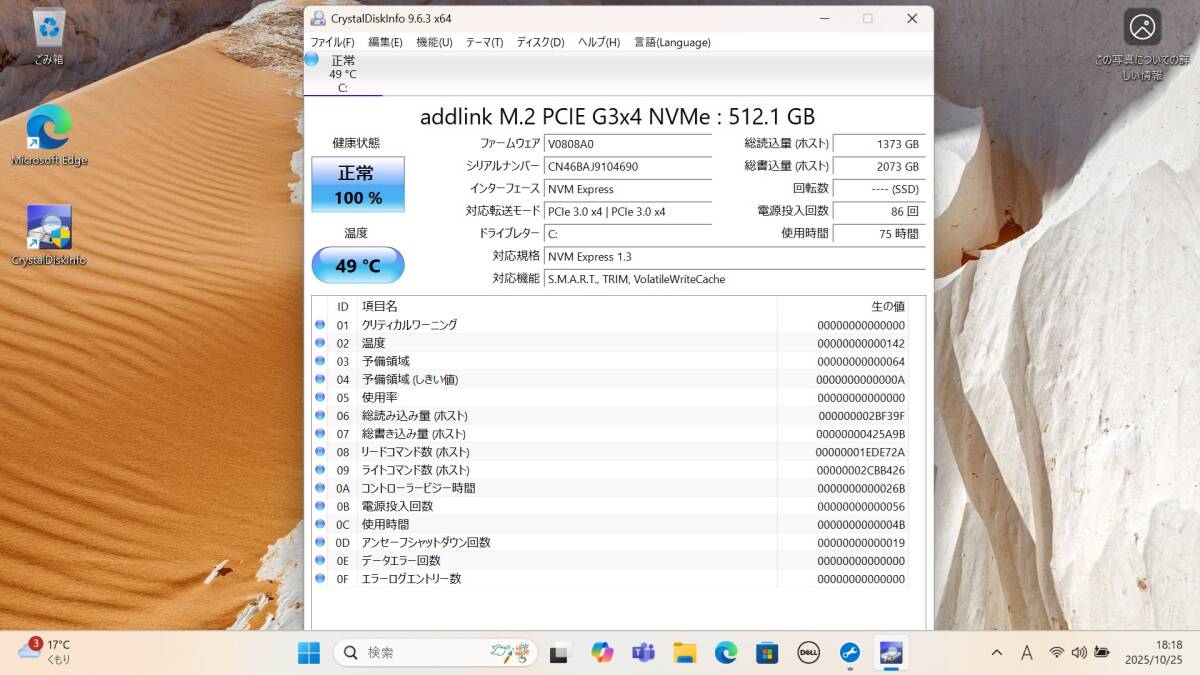
Task: Open the 編集(E) menu
Action: coord(385,42)
